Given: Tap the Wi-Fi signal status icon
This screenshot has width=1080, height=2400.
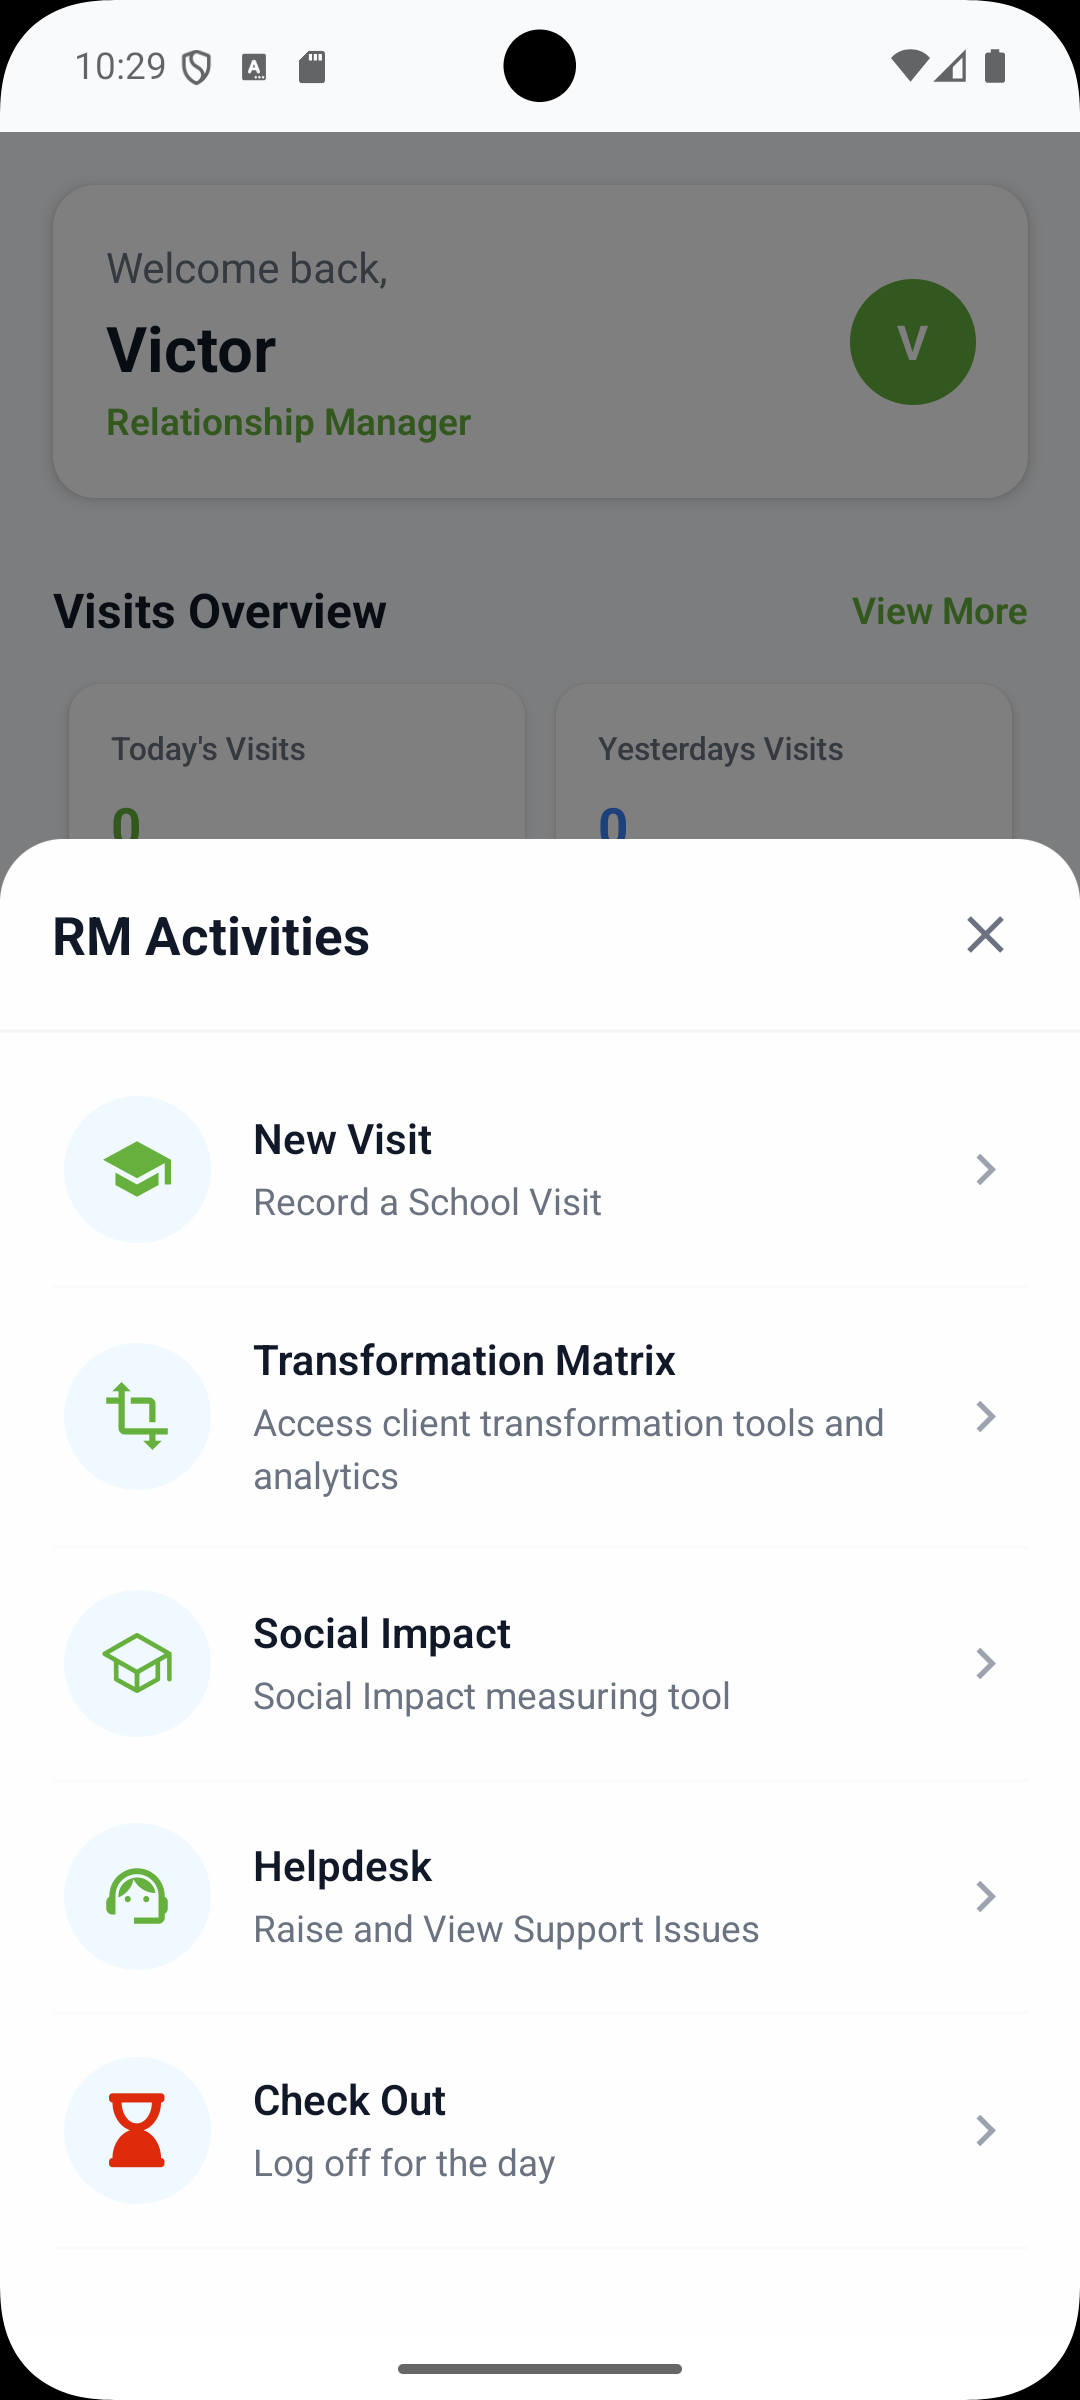Looking at the screenshot, I should (x=909, y=66).
